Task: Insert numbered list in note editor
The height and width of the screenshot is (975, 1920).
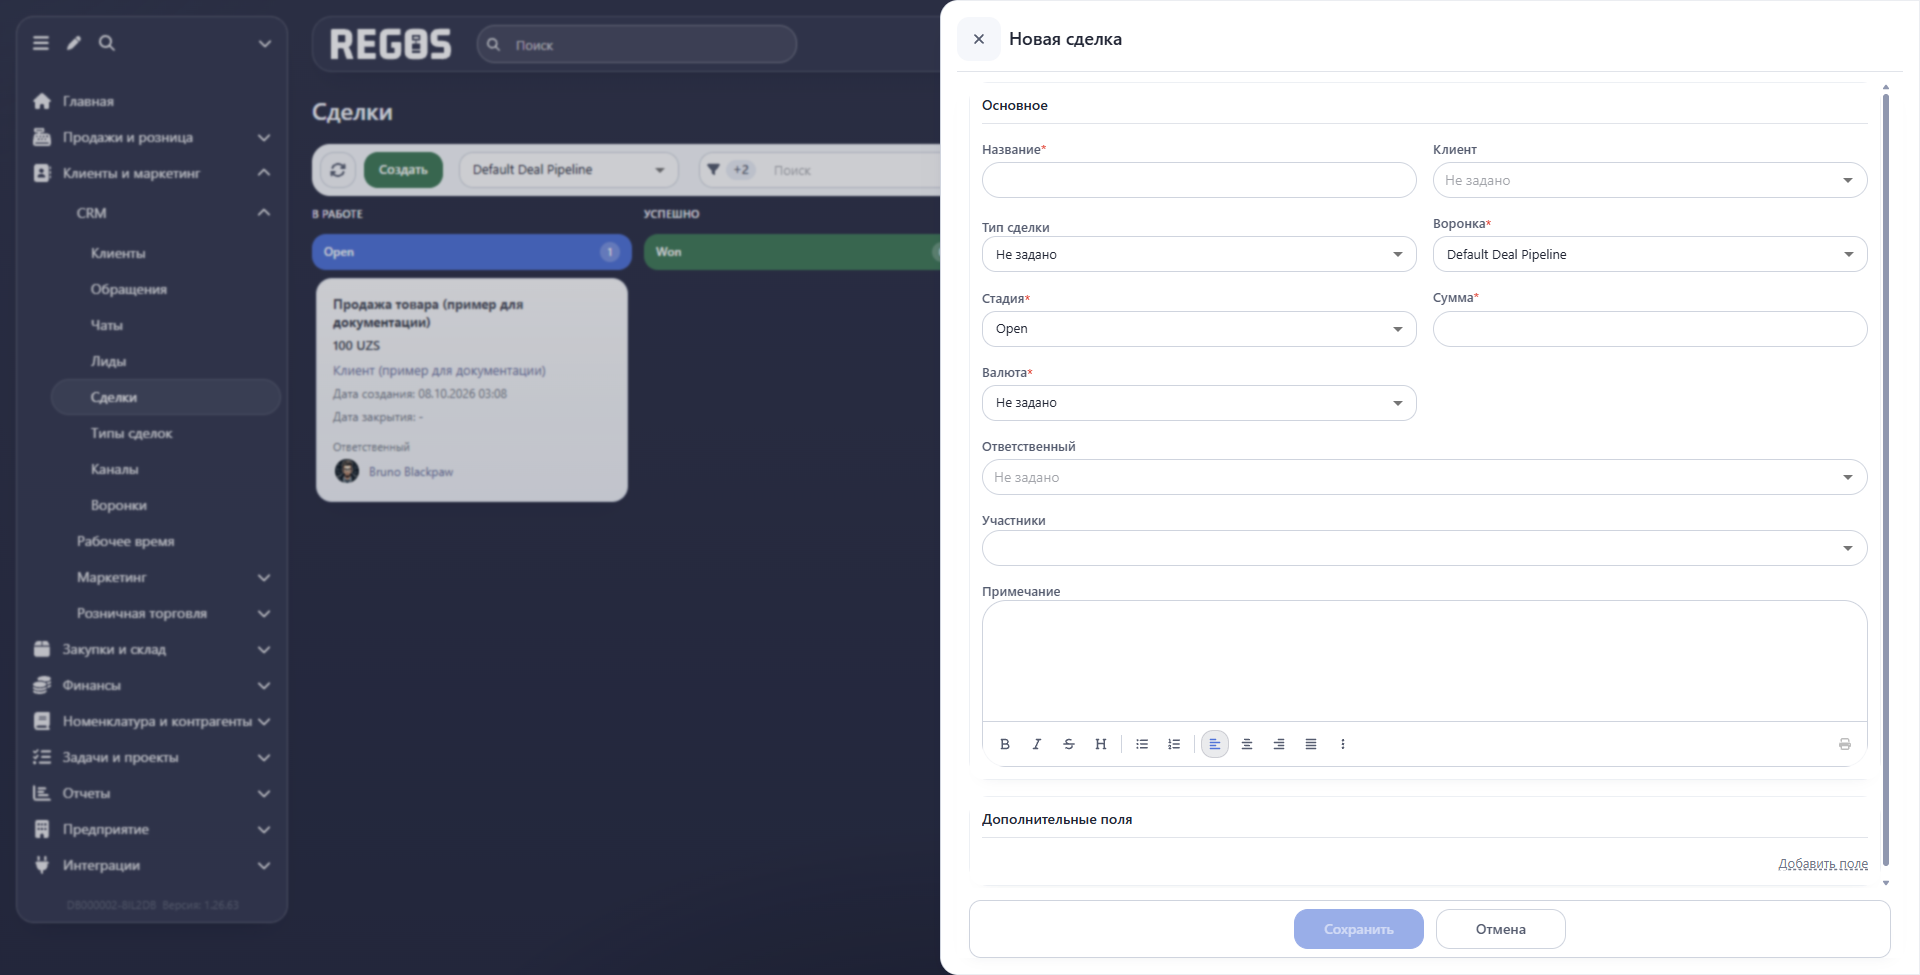Action: 1174,744
